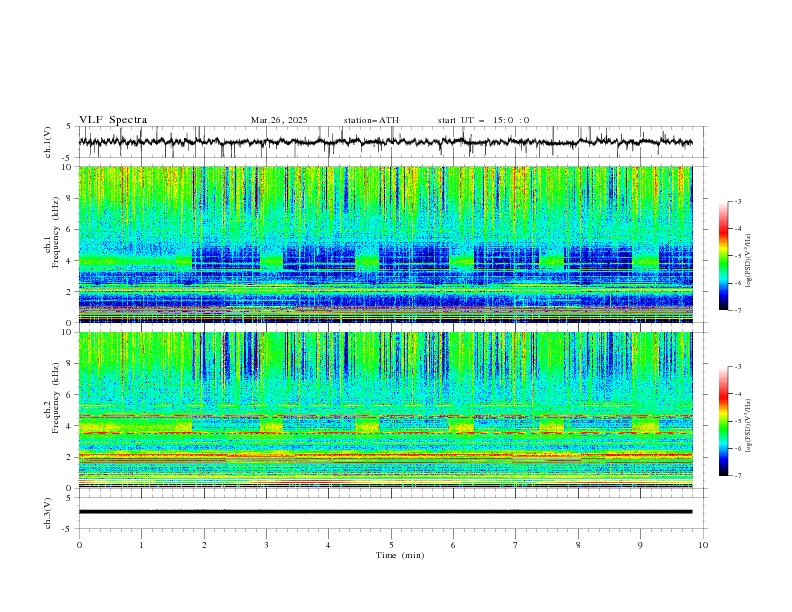Click the "-4" label on the lower colorbar

tap(737, 394)
